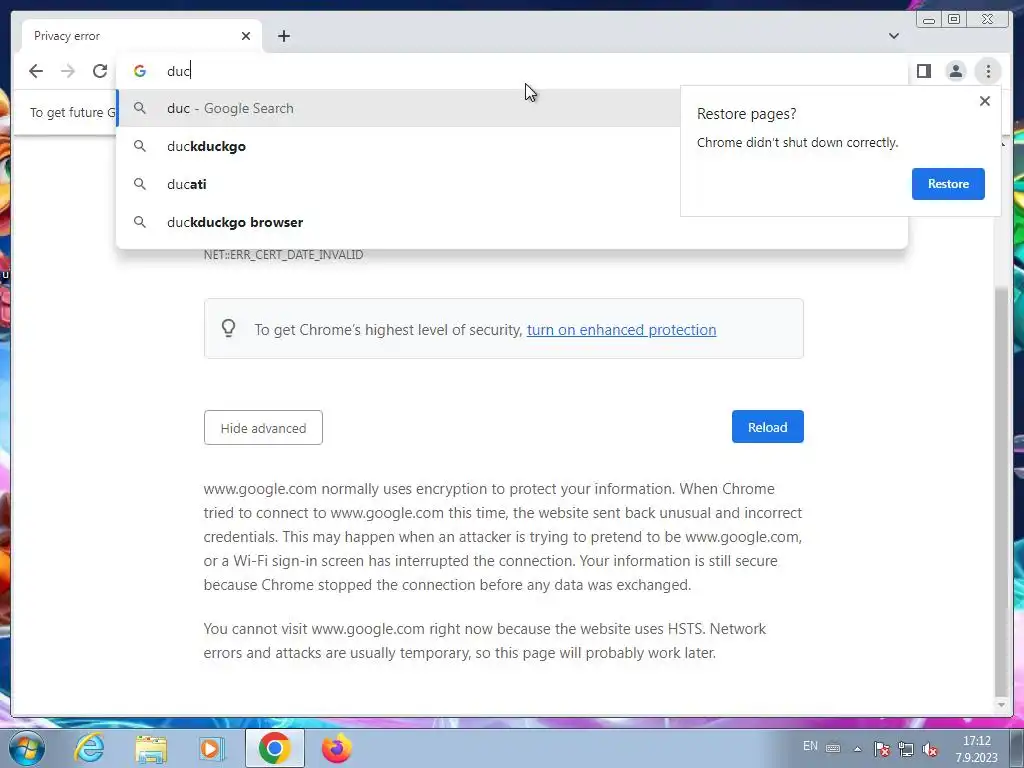Click the muted volume tray icon

[930, 749]
